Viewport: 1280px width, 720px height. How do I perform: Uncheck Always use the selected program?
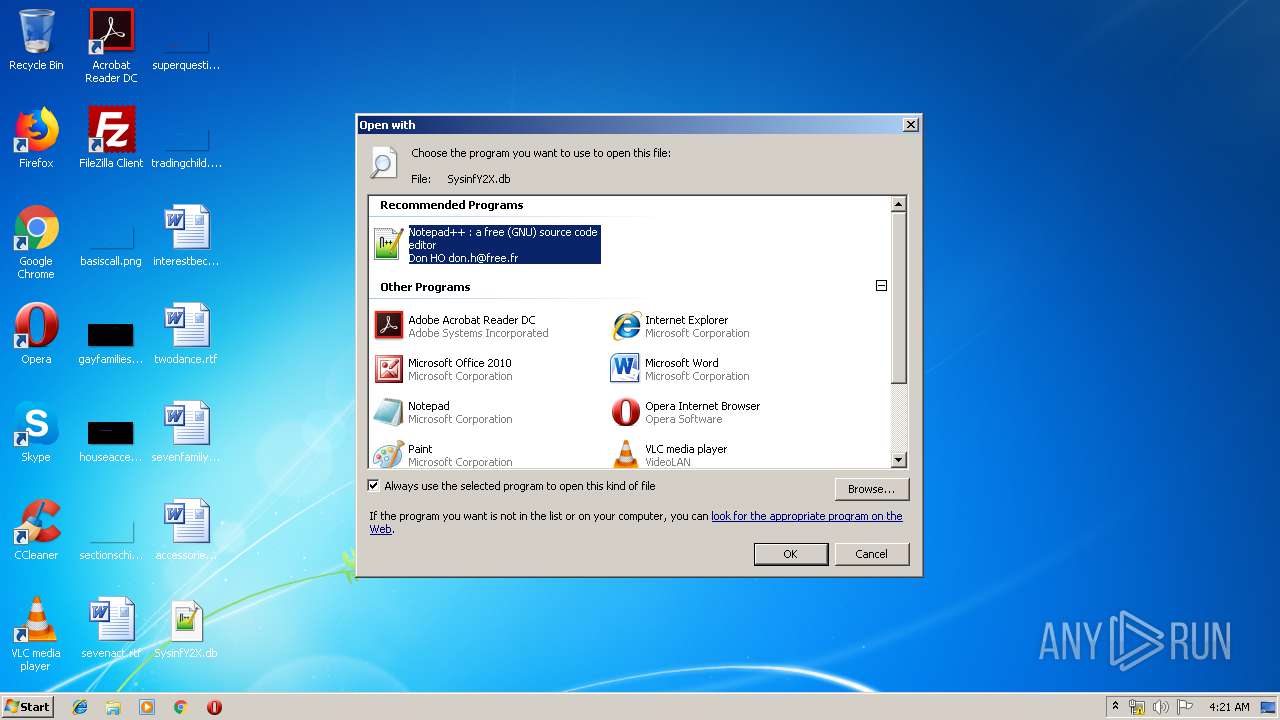(374, 486)
